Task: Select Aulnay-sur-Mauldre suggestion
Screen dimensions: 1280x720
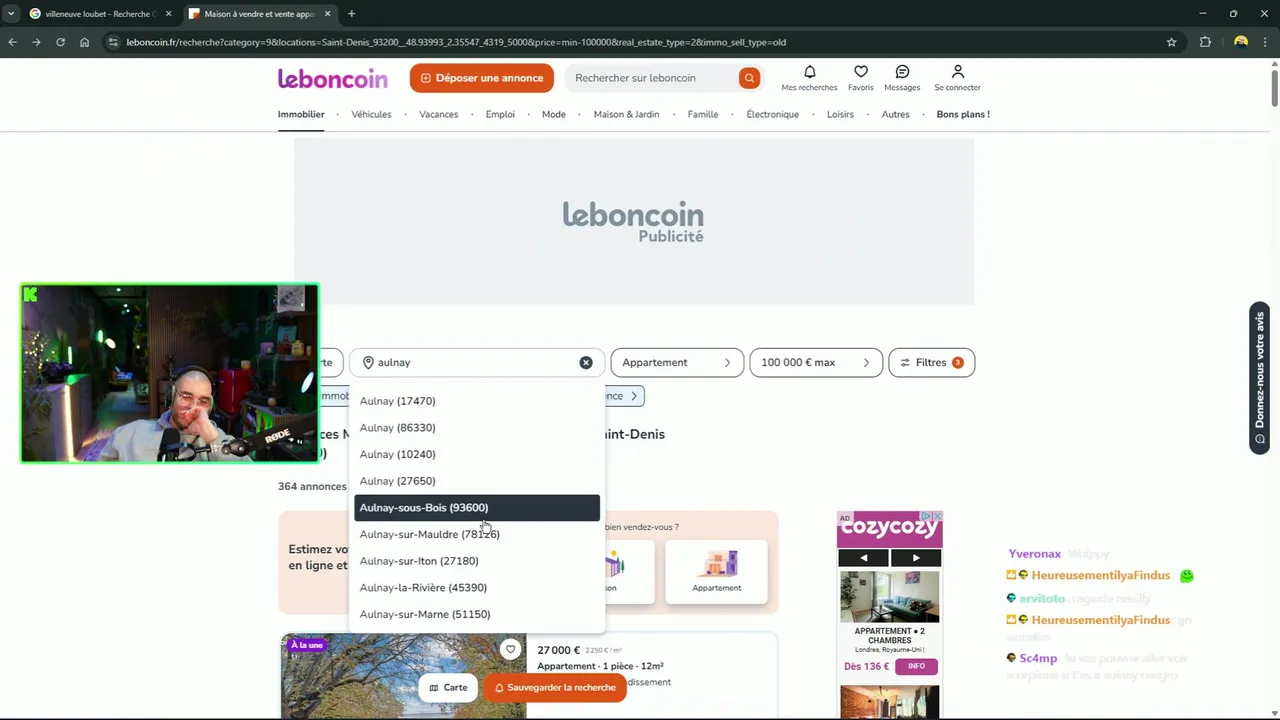Action: 477,534
